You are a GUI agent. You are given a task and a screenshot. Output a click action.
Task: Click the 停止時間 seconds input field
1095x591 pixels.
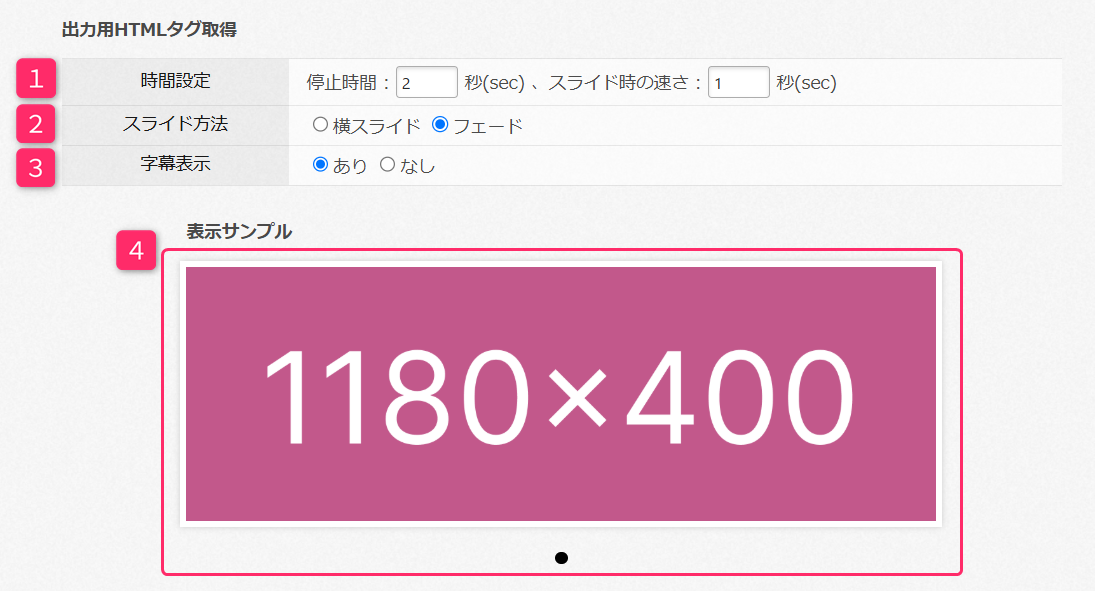pos(426,81)
